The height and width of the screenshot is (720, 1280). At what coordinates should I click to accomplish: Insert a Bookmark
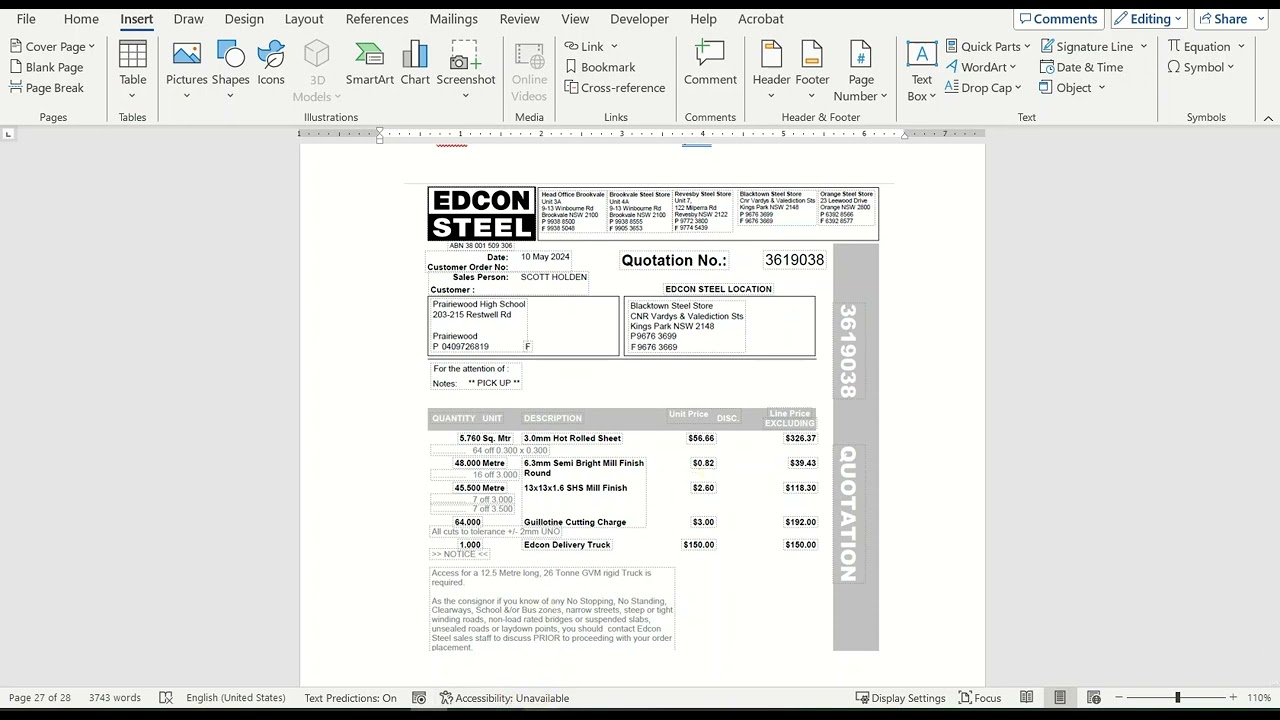600,67
